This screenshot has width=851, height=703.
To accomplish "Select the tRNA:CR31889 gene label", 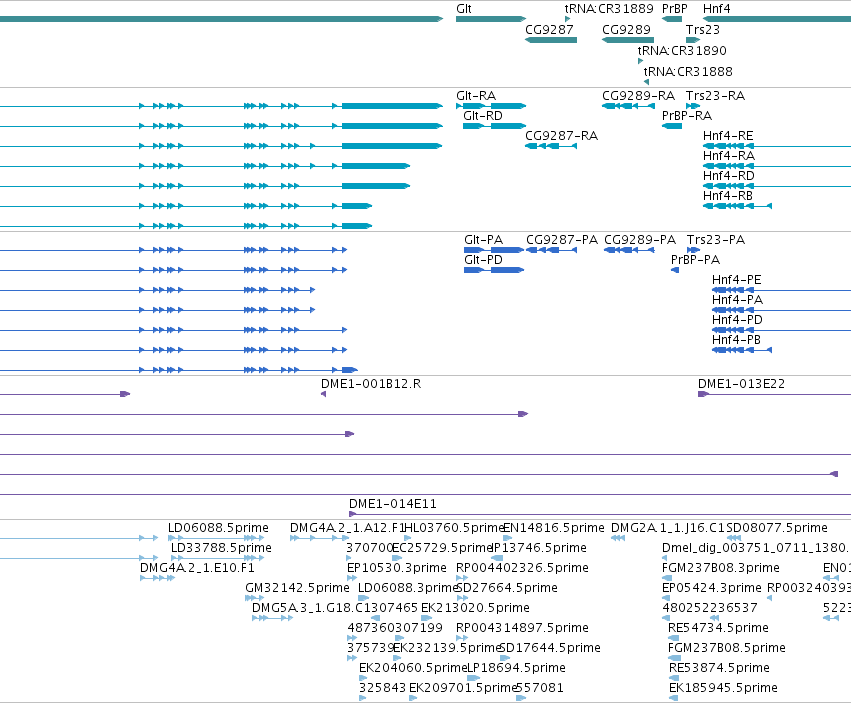I will tap(608, 9).
